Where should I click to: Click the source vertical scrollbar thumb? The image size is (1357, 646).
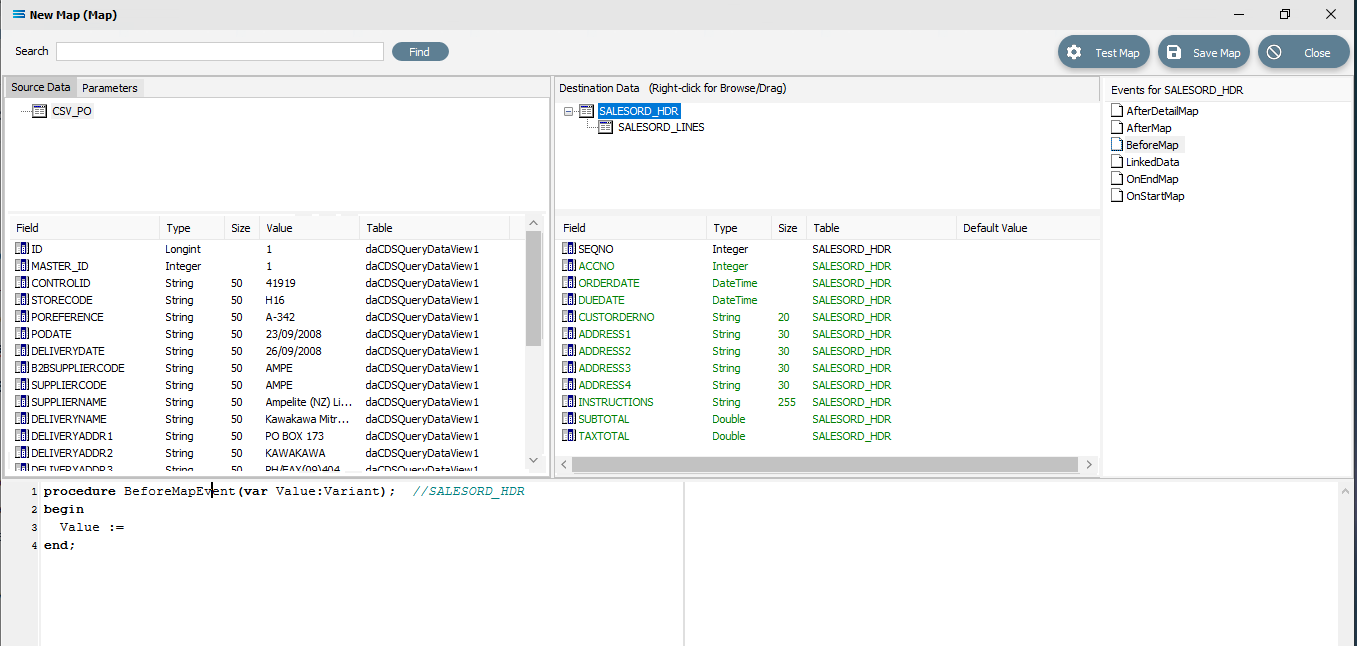point(533,290)
